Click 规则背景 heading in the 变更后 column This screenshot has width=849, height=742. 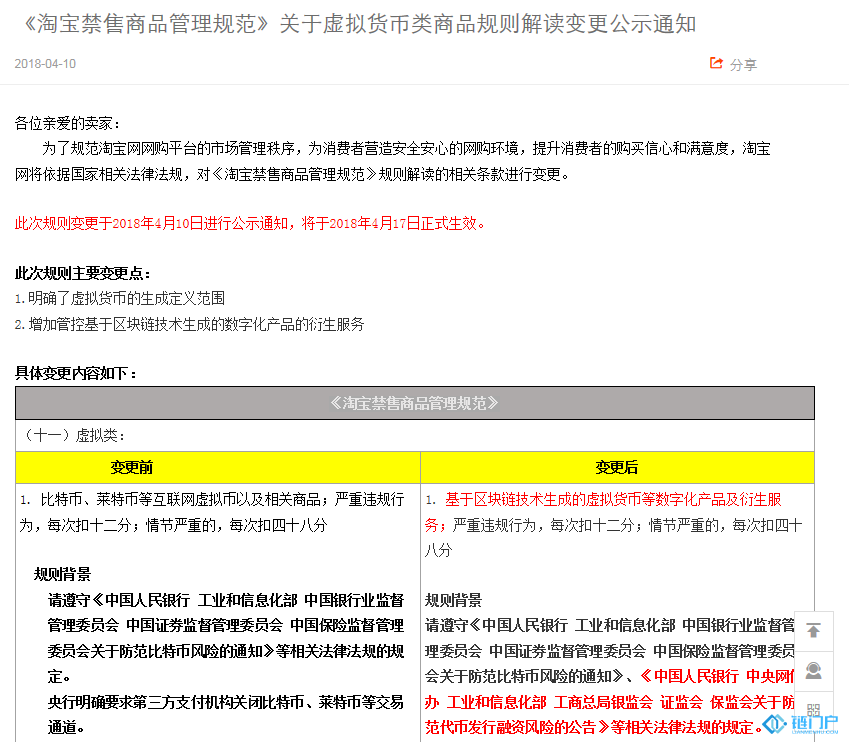coord(453,600)
